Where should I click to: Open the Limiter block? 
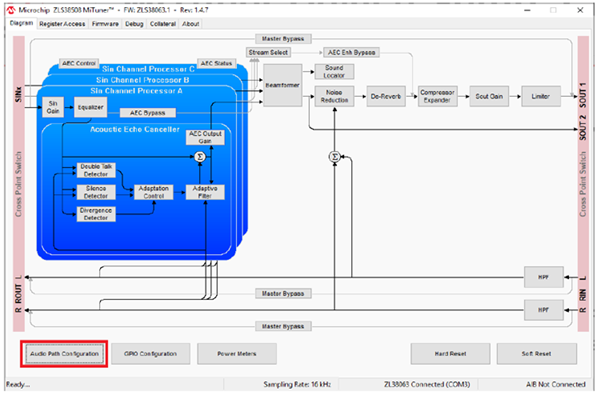coord(541,96)
